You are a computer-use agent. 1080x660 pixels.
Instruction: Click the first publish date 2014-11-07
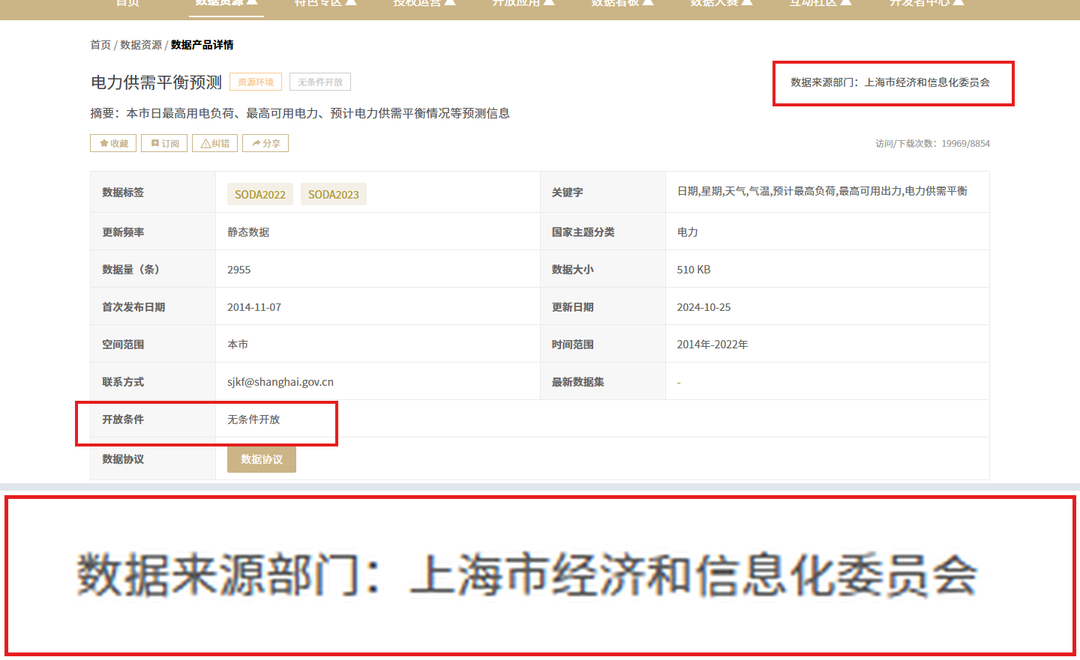coord(254,307)
